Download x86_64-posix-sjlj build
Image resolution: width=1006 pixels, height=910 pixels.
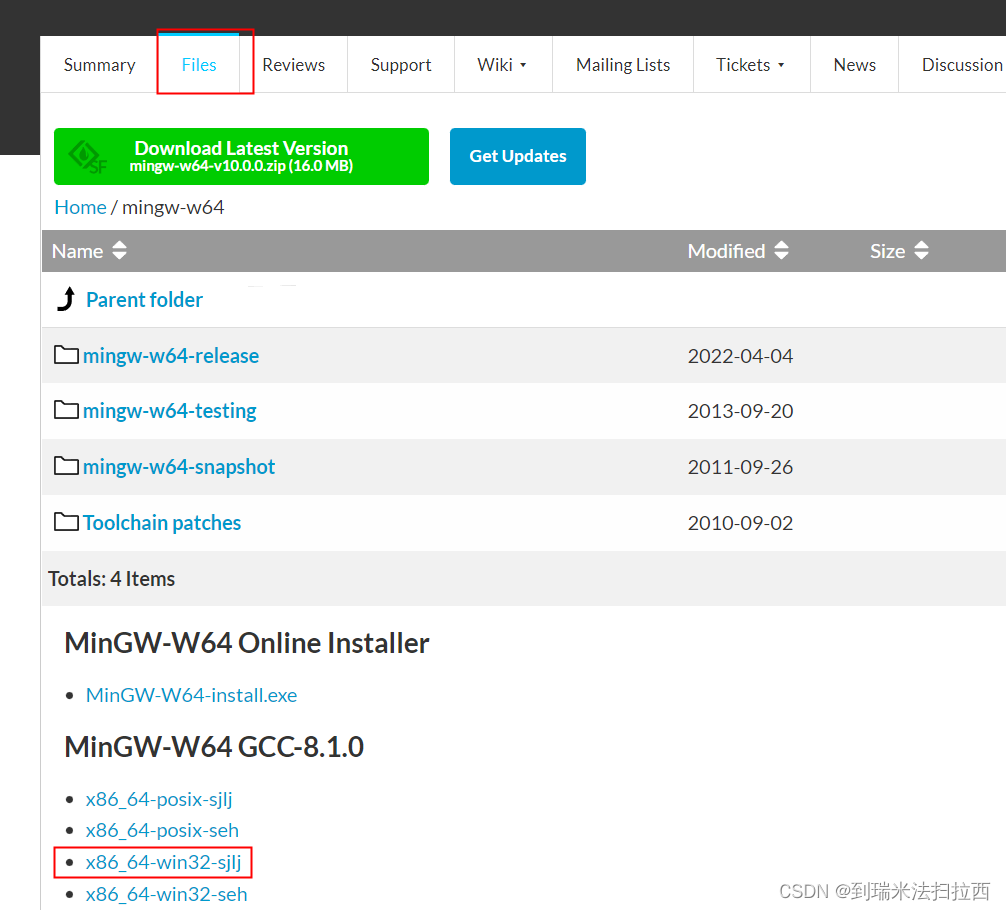[x=159, y=799]
